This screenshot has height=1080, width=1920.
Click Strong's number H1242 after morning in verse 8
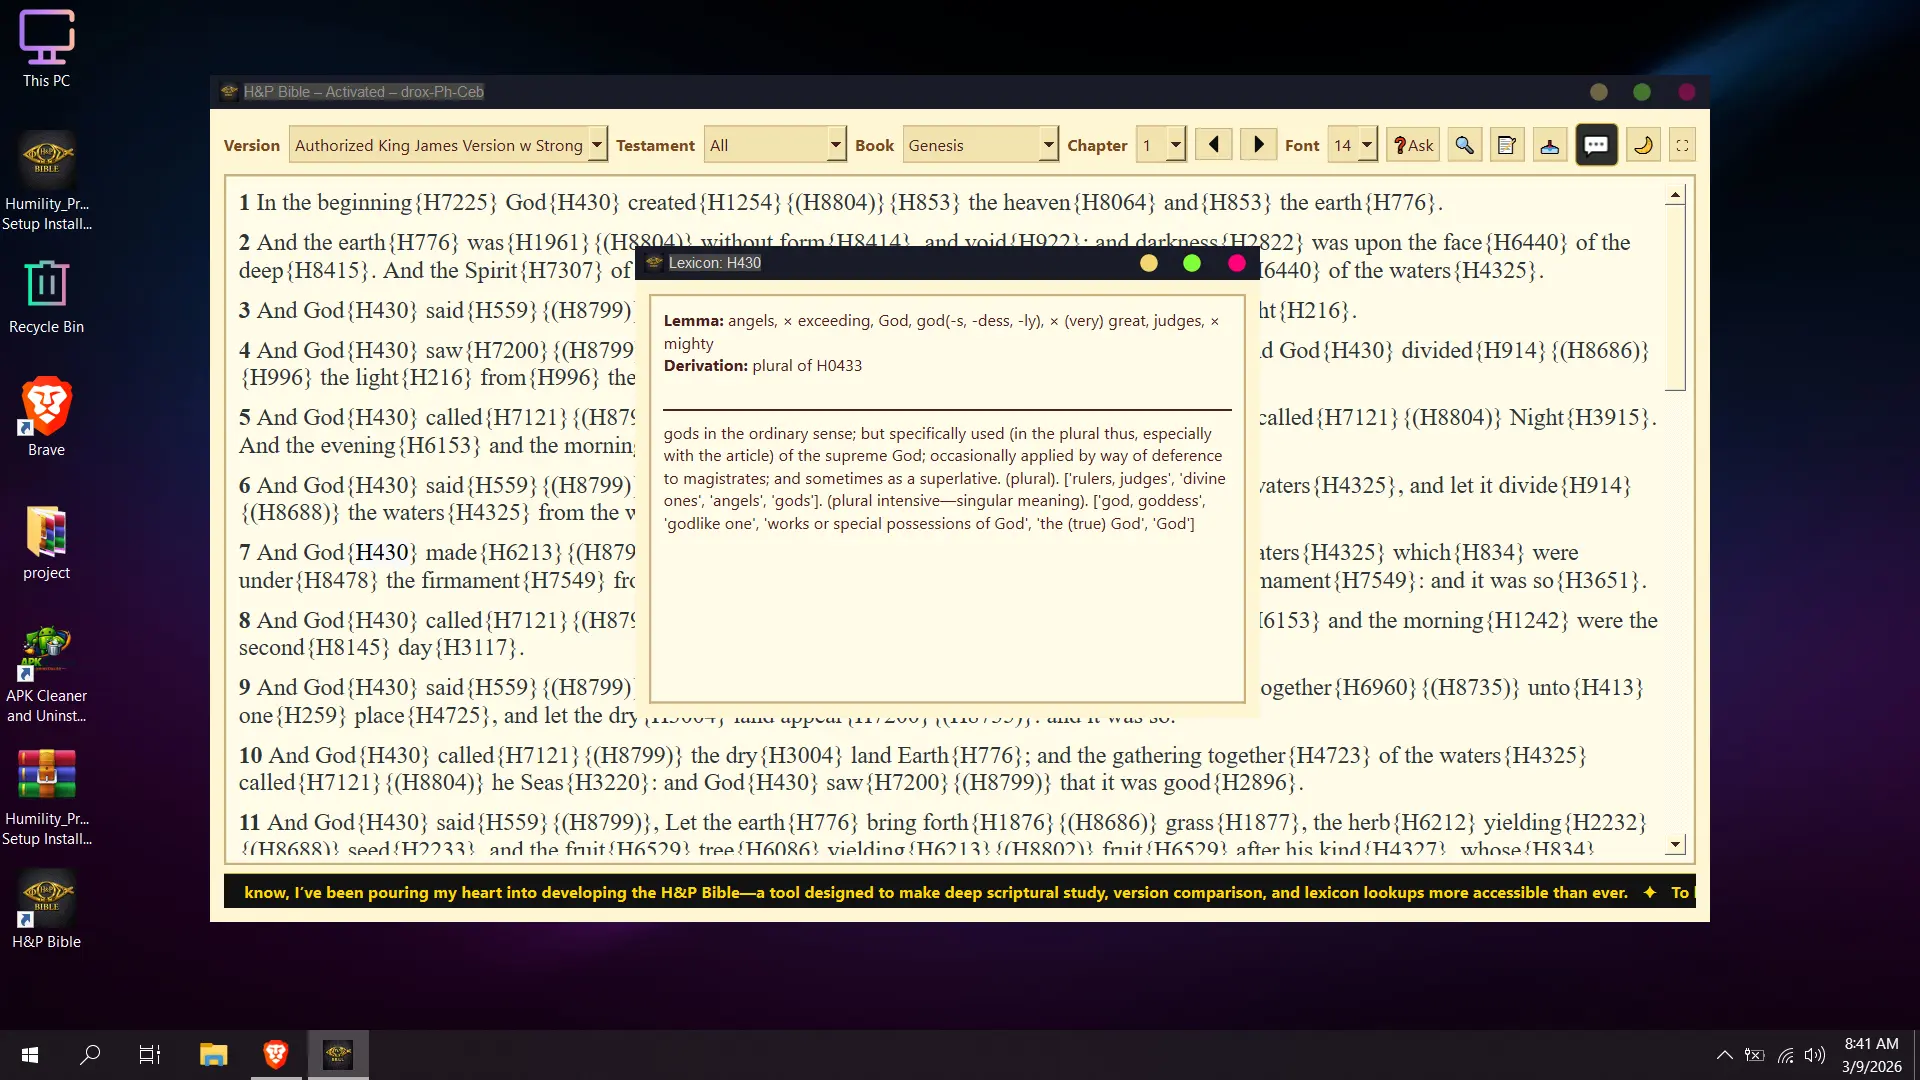tap(1527, 621)
